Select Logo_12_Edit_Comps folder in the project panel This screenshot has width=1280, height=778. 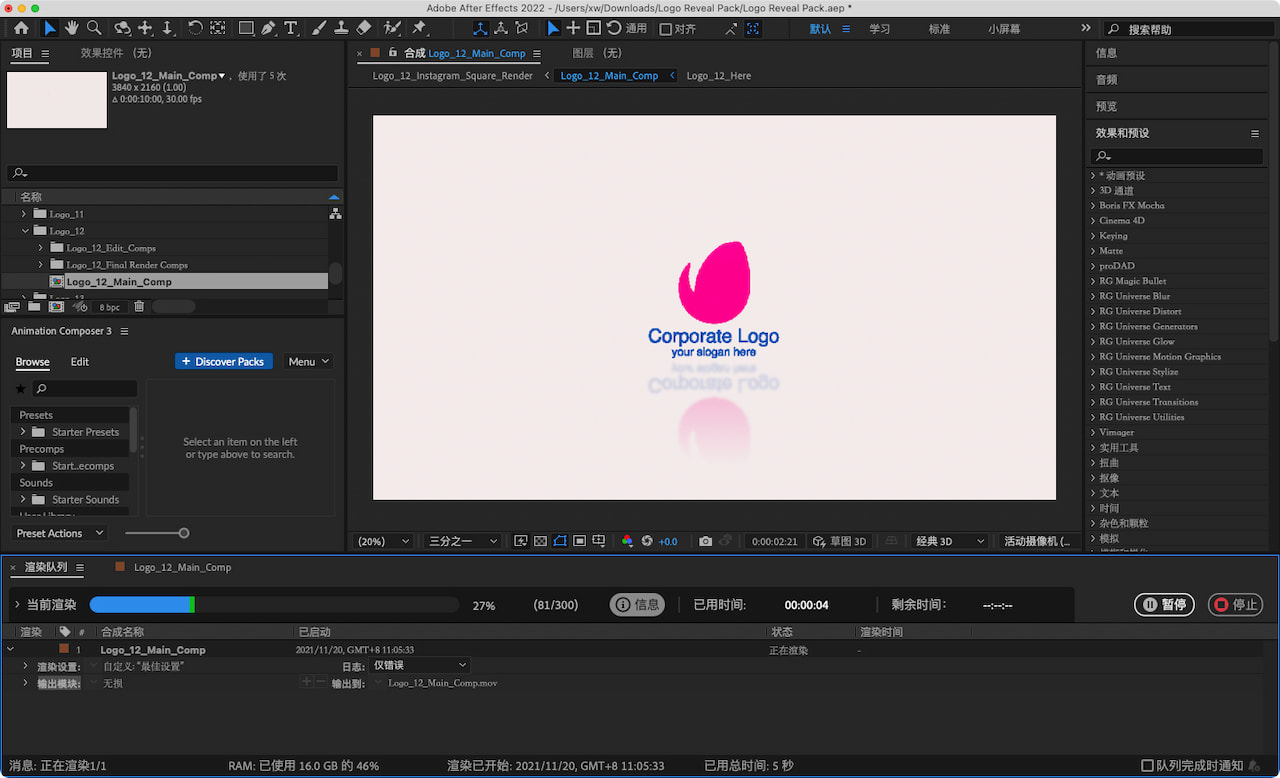pyautogui.click(x=113, y=247)
